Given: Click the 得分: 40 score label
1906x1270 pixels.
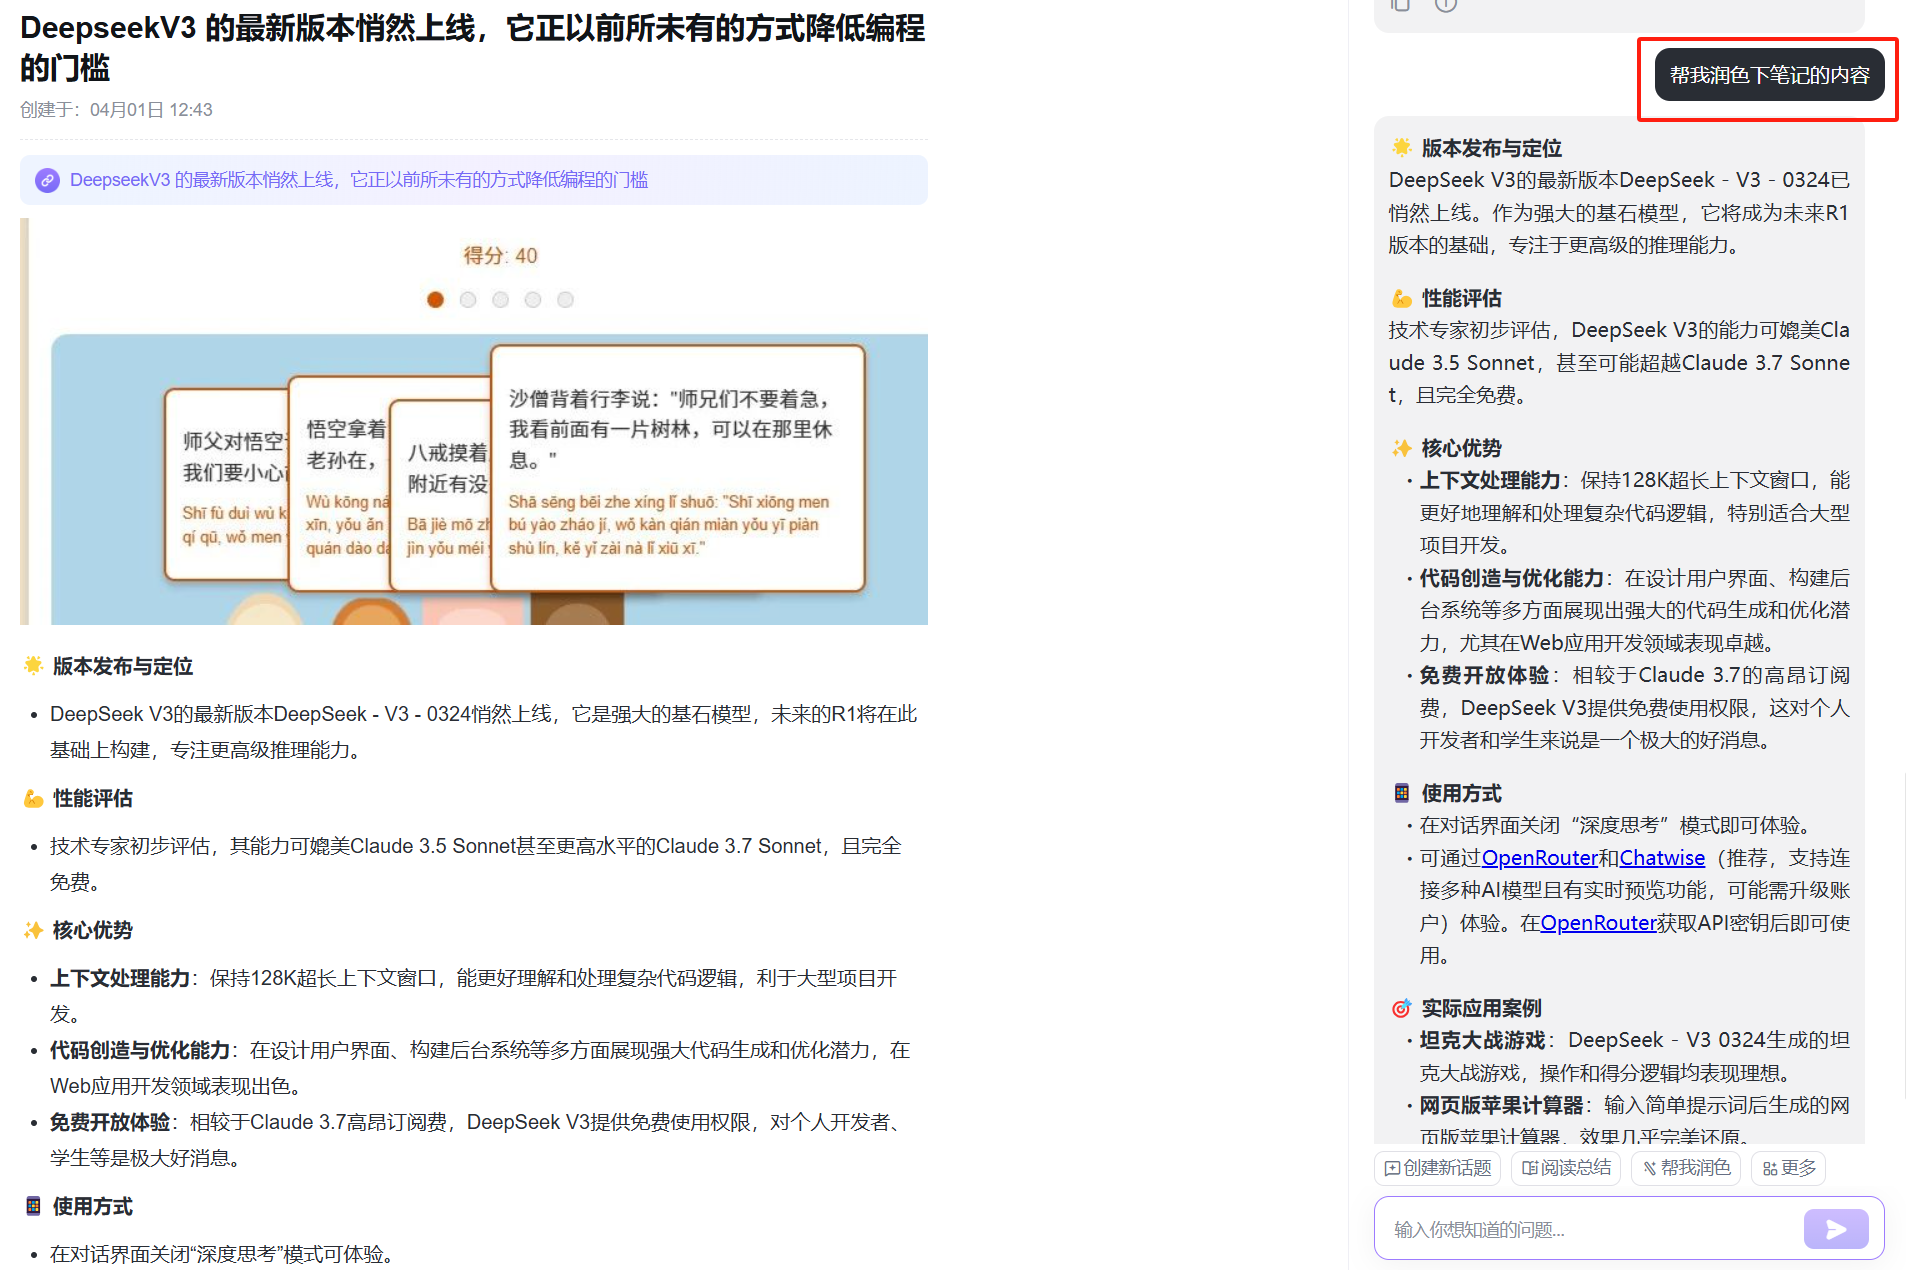Looking at the screenshot, I should 500,256.
